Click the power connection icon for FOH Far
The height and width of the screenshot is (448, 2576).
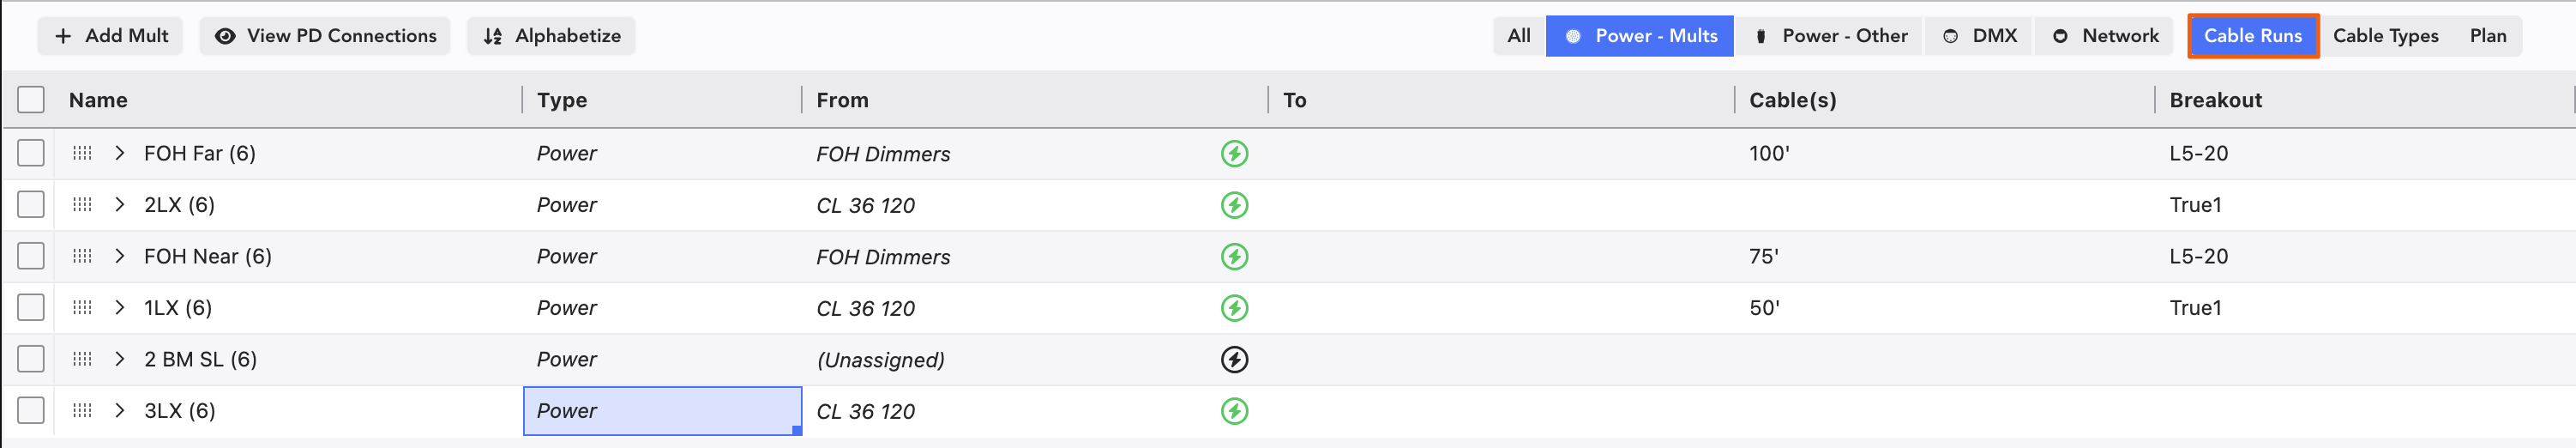(x=1234, y=154)
